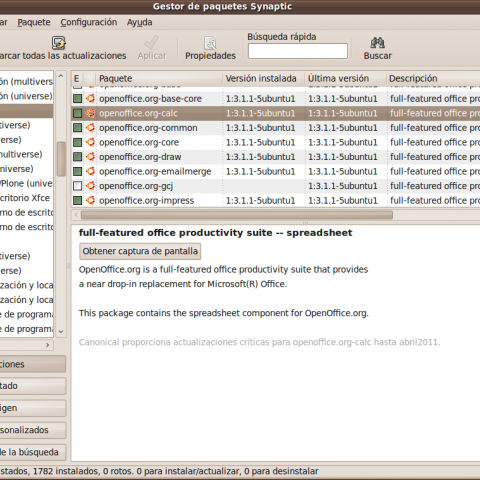Click the mark all updates toolbar icon
480x480 pixels.
pos(59,43)
